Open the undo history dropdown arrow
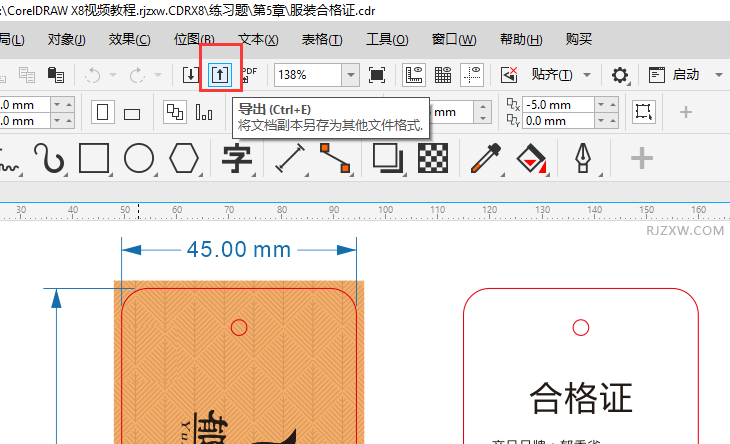 coord(113,74)
